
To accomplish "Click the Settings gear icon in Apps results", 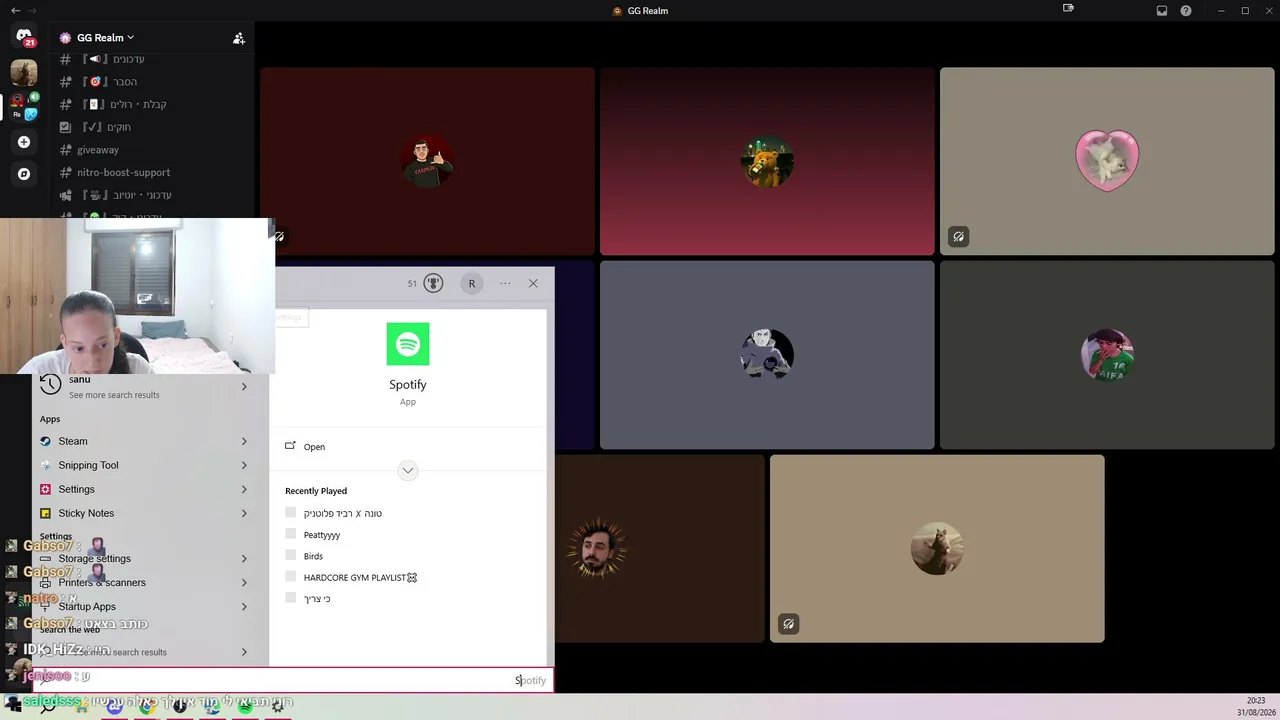I will tap(46, 489).
